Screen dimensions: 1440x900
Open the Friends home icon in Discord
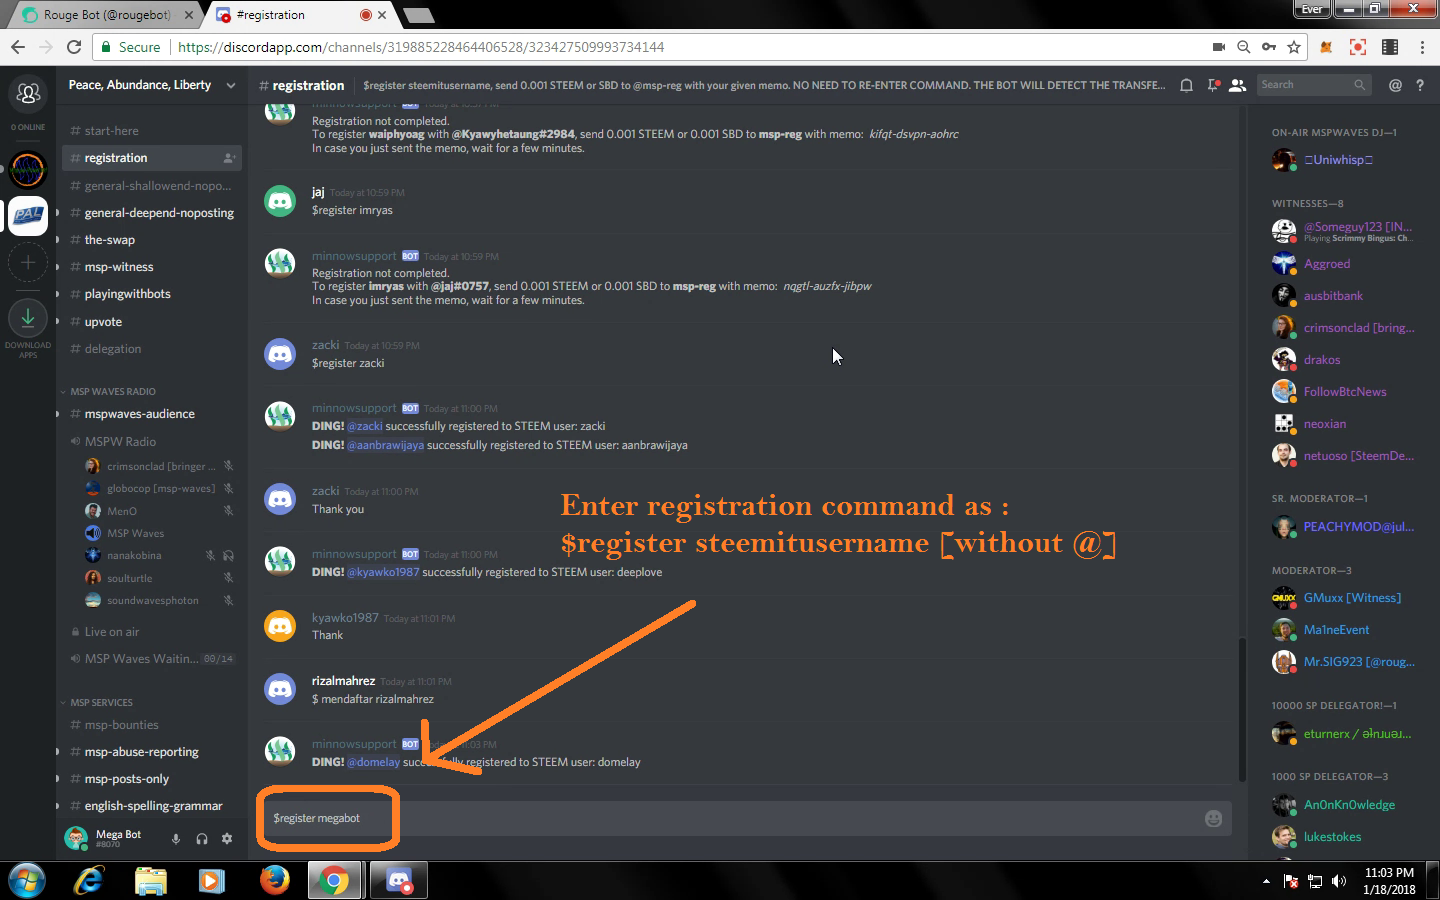[x=28, y=94]
